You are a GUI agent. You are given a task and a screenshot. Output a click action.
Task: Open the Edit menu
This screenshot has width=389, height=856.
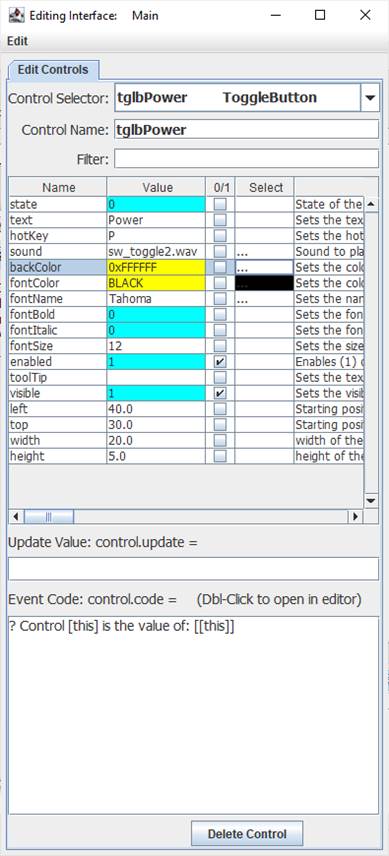[17, 41]
